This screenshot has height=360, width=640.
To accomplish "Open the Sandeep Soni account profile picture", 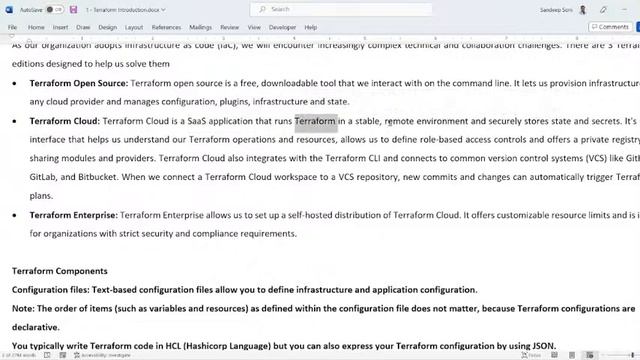I will (583, 10).
